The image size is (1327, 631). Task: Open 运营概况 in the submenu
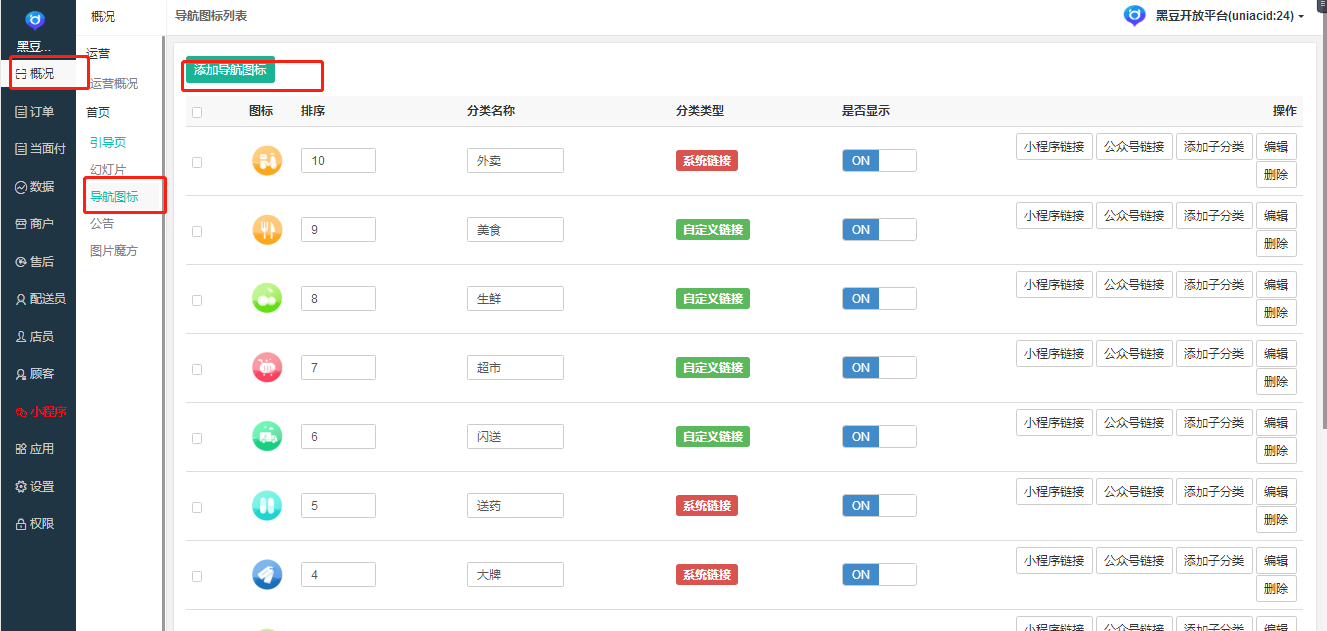click(114, 83)
